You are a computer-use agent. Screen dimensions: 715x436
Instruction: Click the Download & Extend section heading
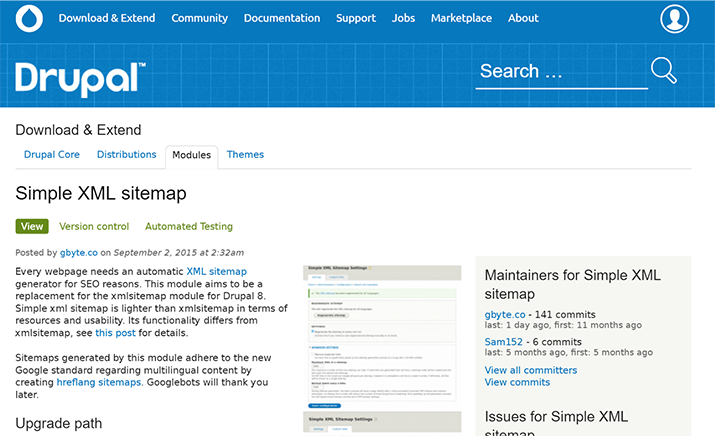78,130
